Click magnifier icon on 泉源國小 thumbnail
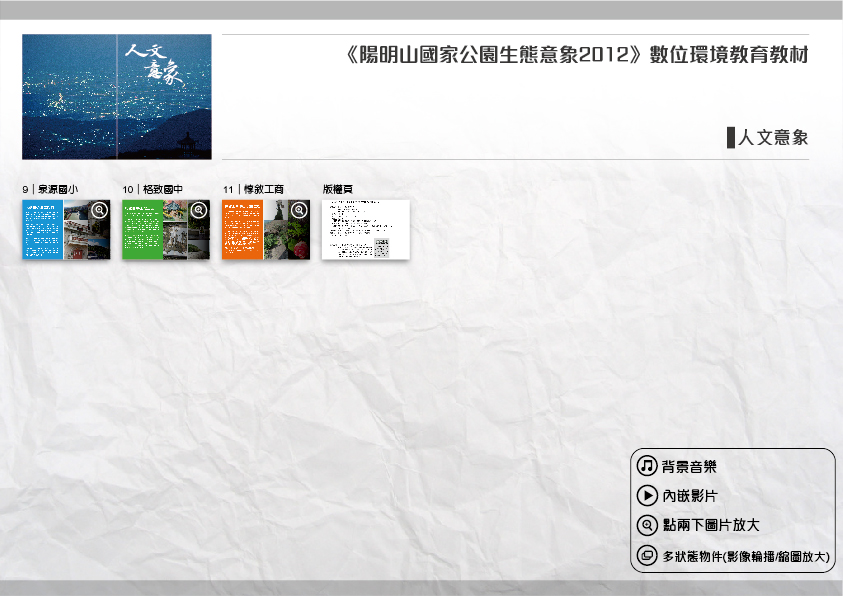 coord(99,210)
